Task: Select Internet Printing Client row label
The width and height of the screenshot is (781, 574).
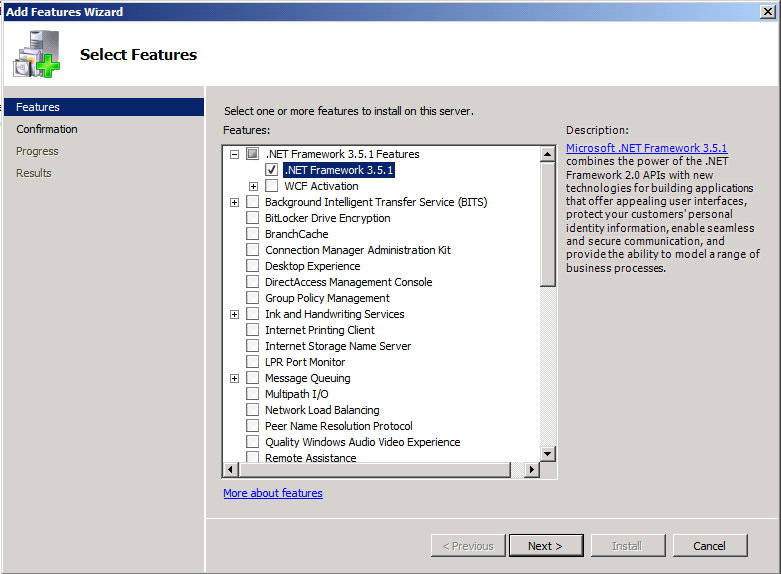Action: pos(320,330)
